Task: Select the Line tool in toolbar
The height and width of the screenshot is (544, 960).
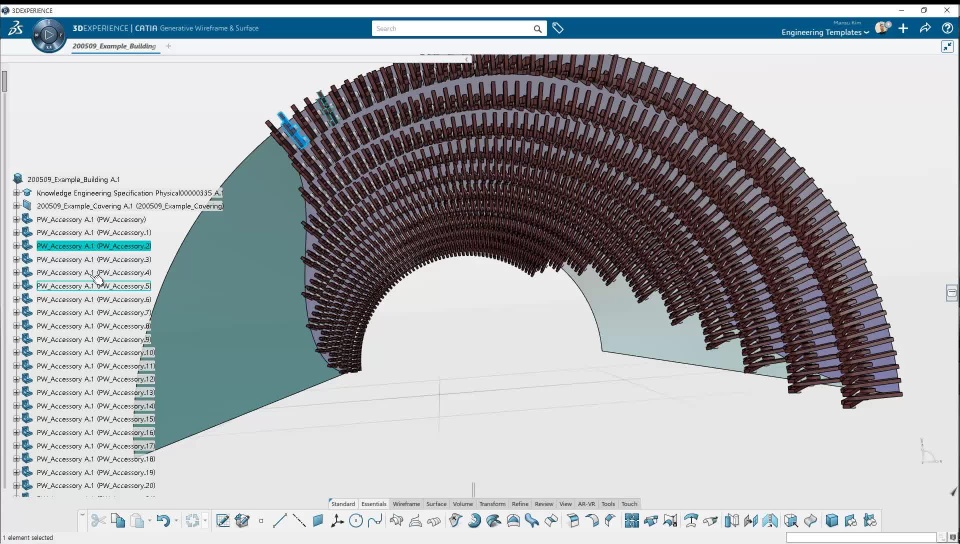Action: (x=280, y=521)
